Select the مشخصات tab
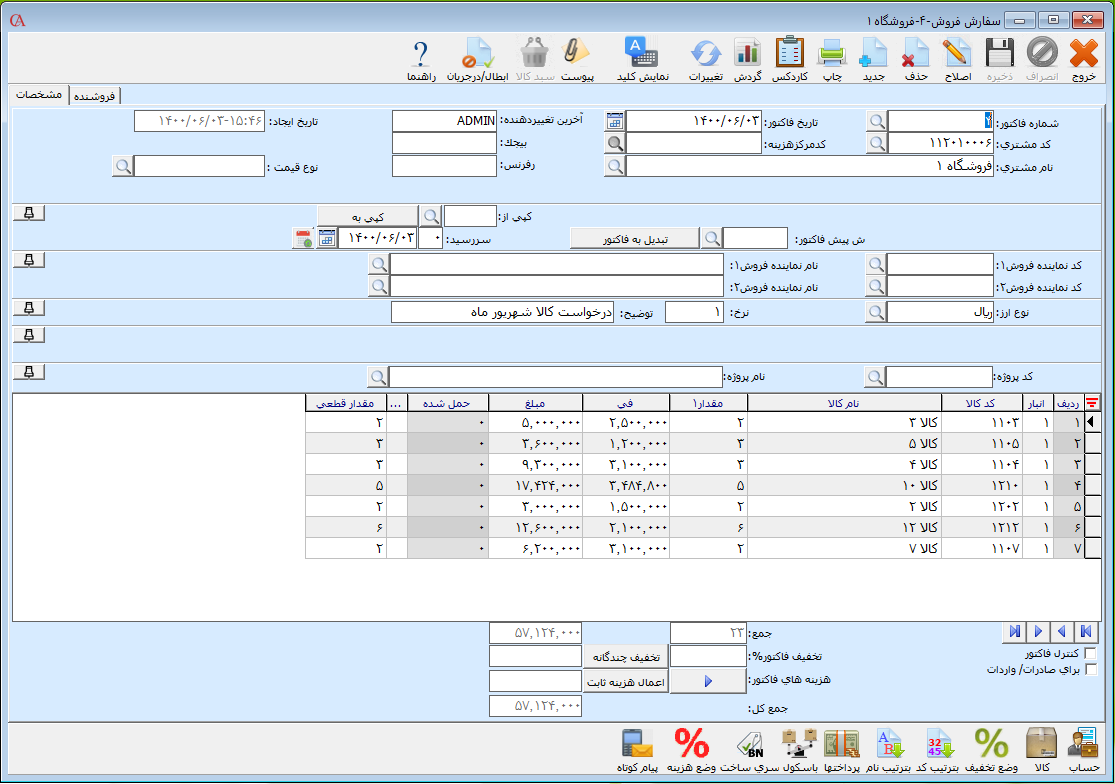This screenshot has width=1115, height=784. 40,95
